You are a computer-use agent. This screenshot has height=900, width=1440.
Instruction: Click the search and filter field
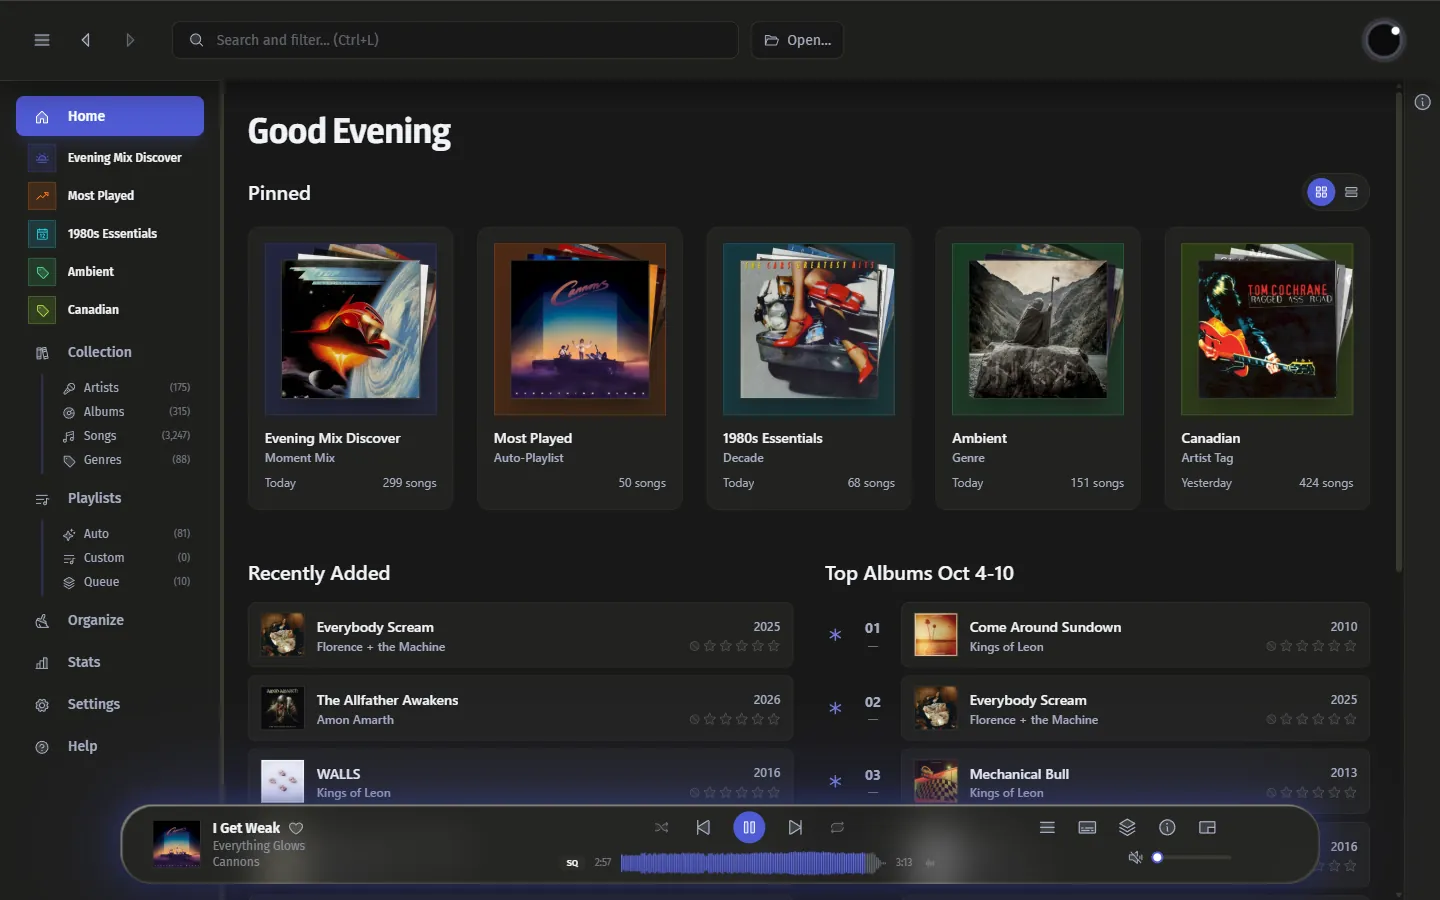coord(456,40)
